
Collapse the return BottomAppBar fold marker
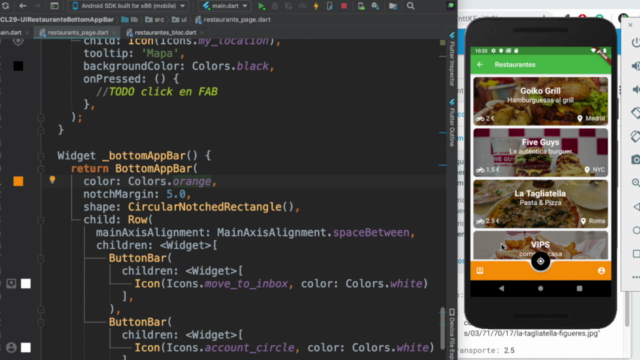click(x=40, y=169)
